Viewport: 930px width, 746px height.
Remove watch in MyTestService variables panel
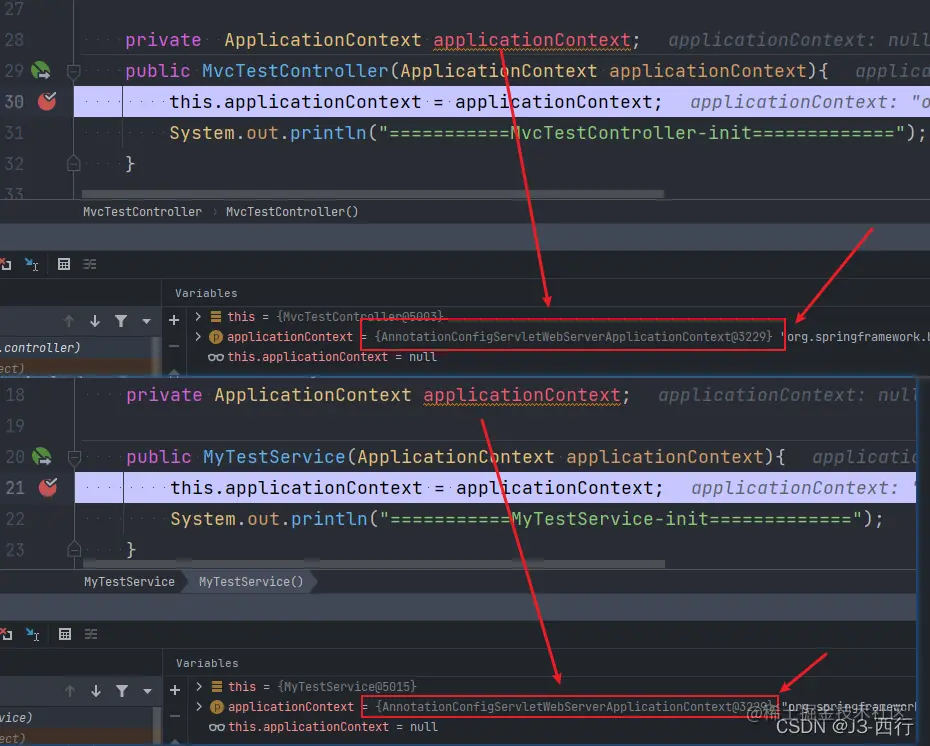pyautogui.click(x=175, y=716)
